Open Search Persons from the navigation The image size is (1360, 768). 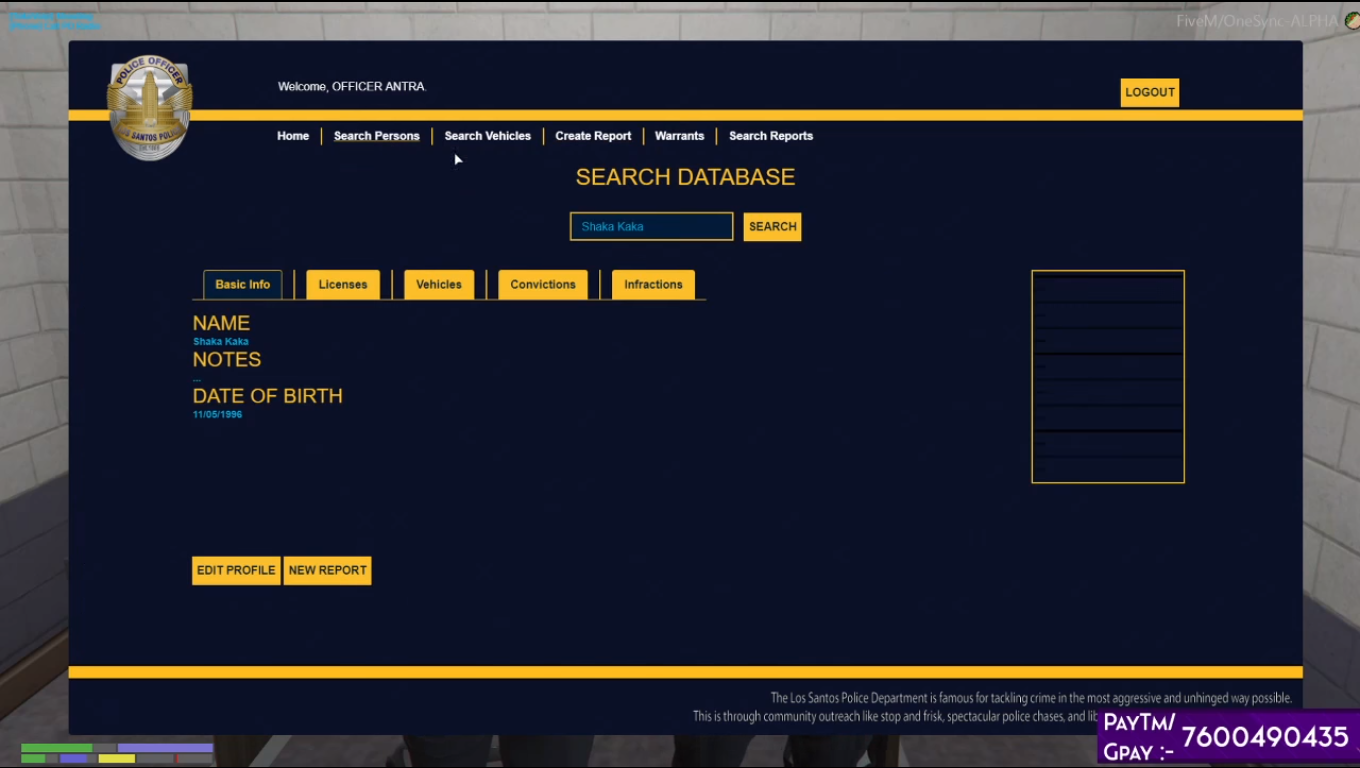click(x=376, y=136)
